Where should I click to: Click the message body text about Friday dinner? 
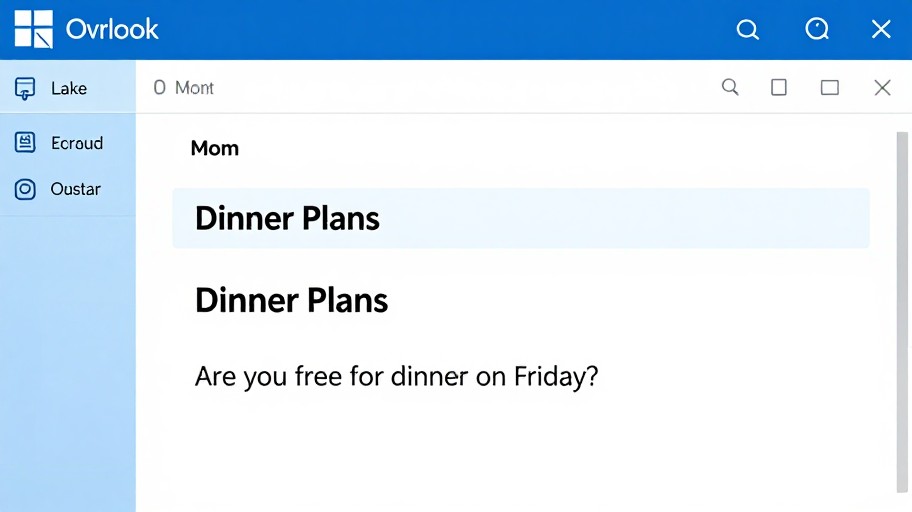(x=396, y=377)
